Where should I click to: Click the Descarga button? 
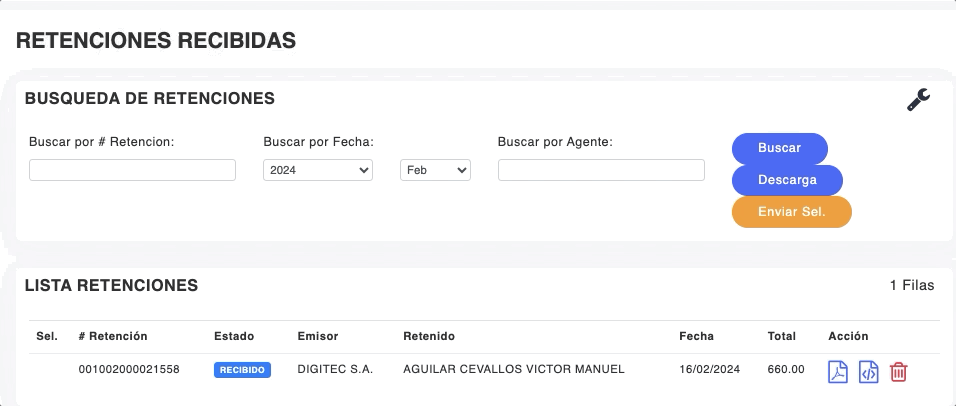click(x=787, y=180)
